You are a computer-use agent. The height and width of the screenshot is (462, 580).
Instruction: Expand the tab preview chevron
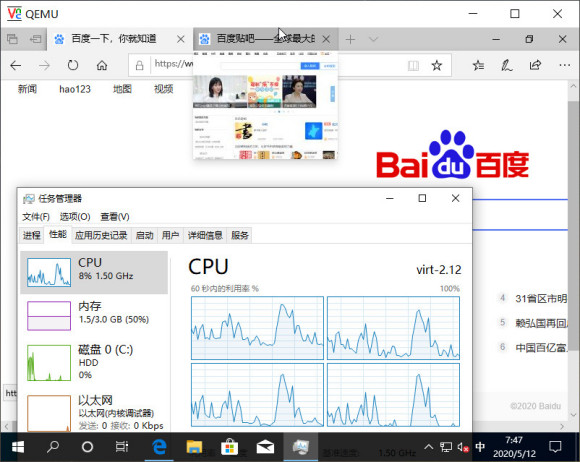point(374,39)
